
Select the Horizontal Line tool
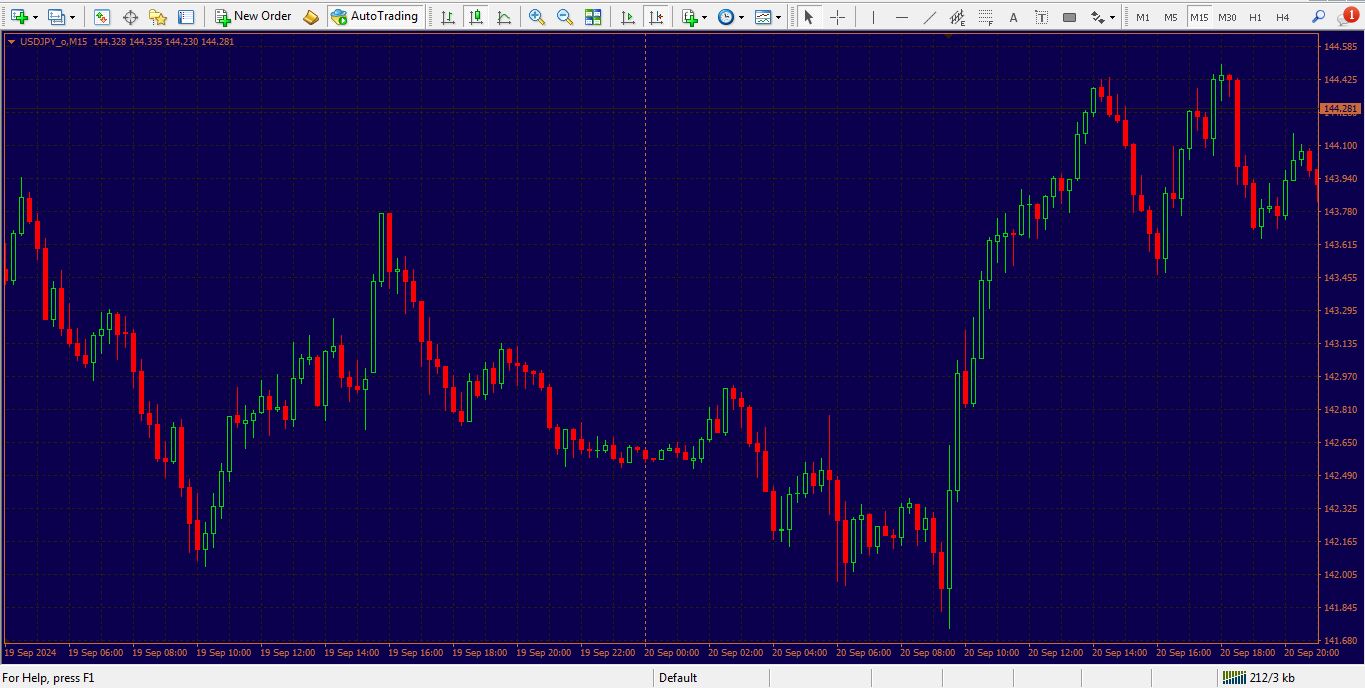pyautogui.click(x=901, y=17)
